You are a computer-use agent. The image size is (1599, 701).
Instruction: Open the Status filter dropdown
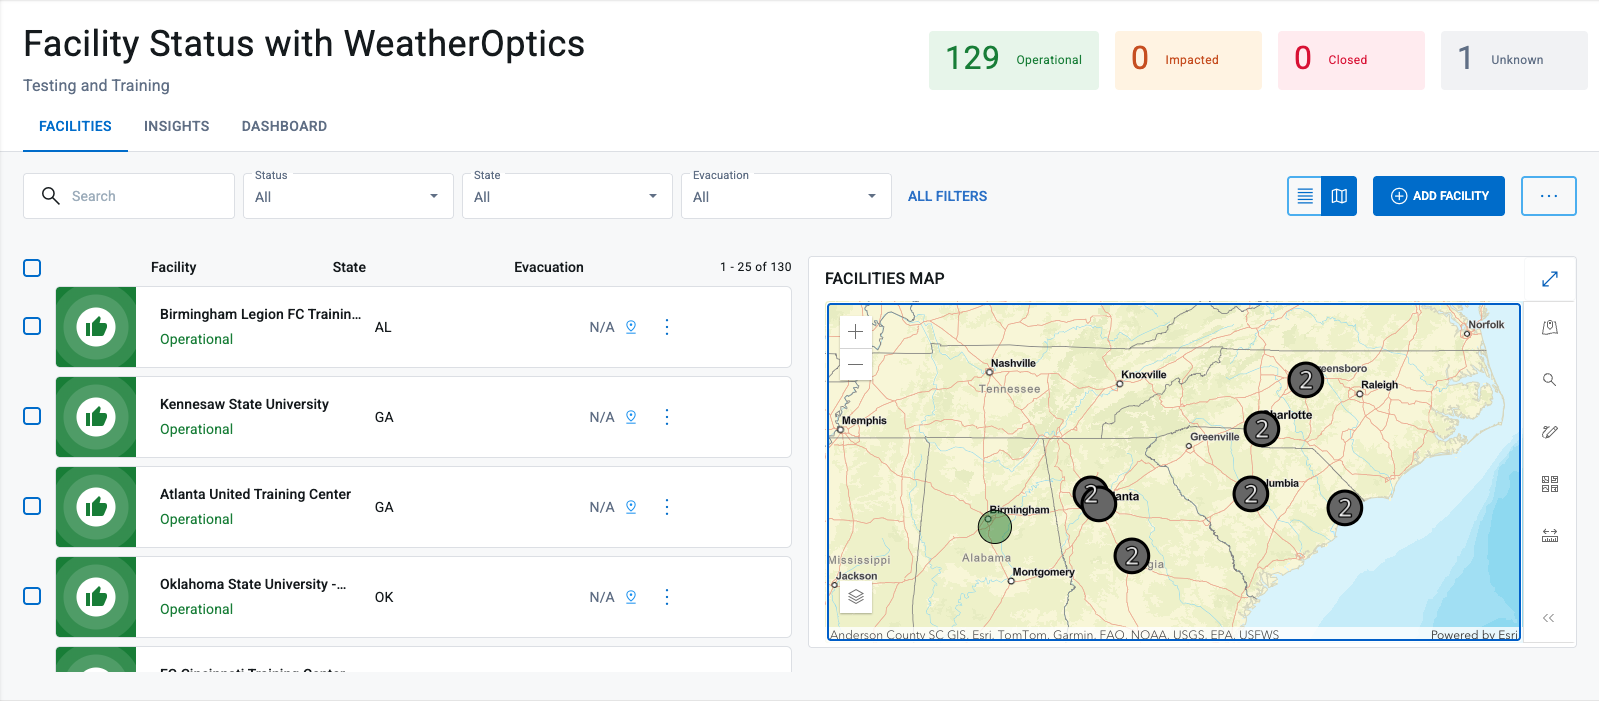(348, 196)
